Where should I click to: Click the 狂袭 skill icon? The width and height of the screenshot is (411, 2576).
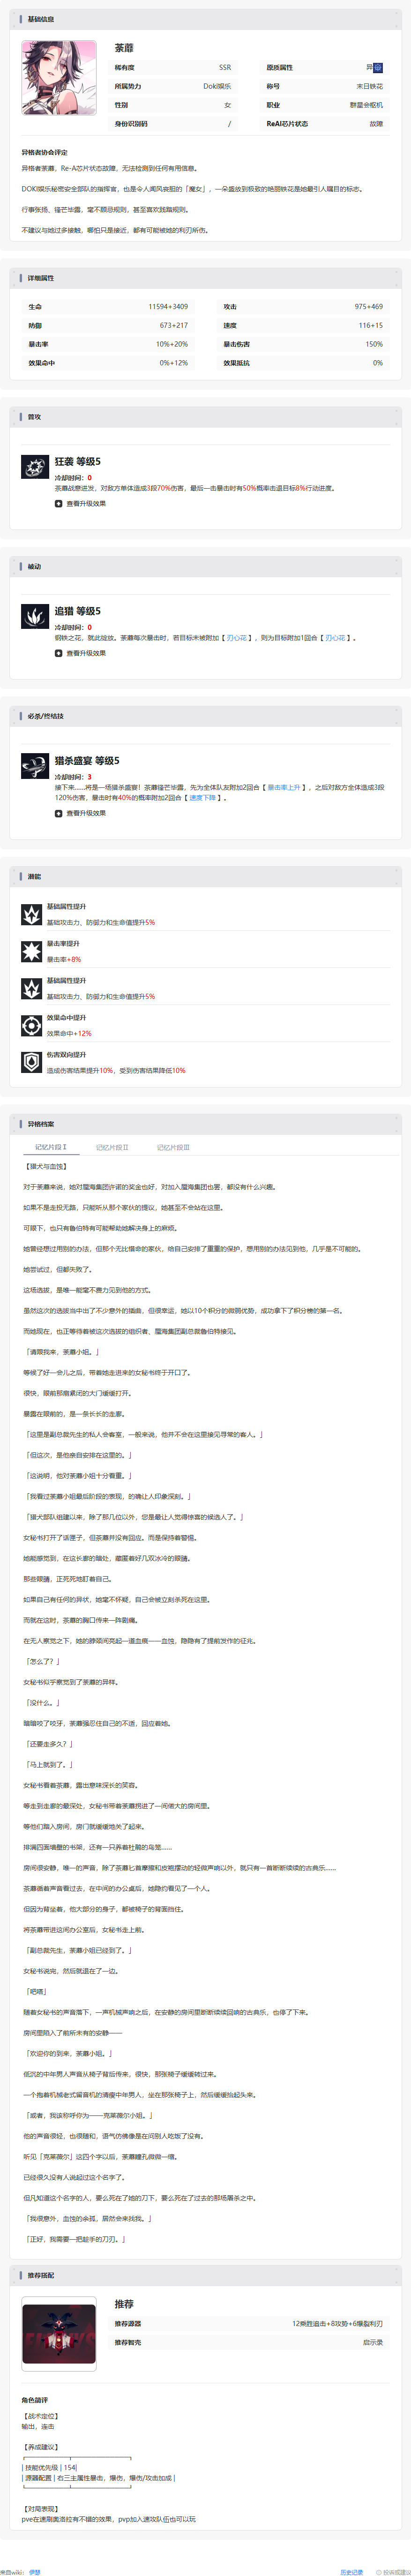pyautogui.click(x=35, y=467)
